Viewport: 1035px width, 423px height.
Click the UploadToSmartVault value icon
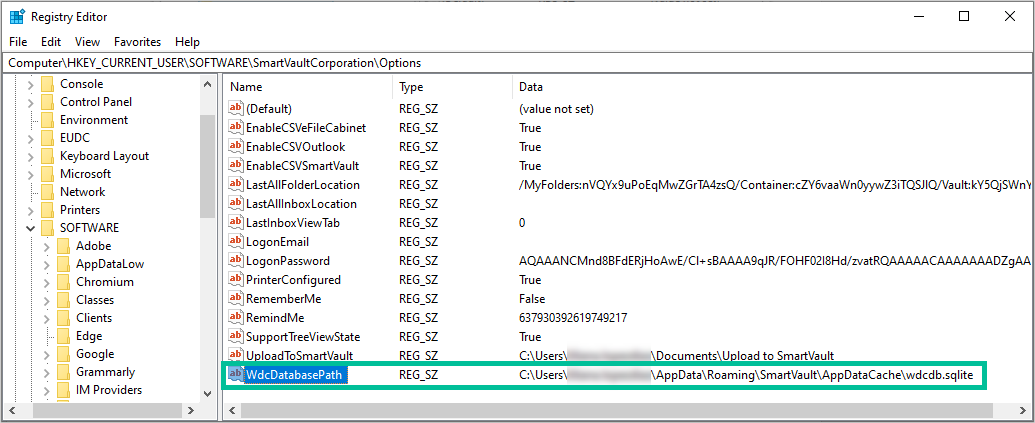[236, 356]
